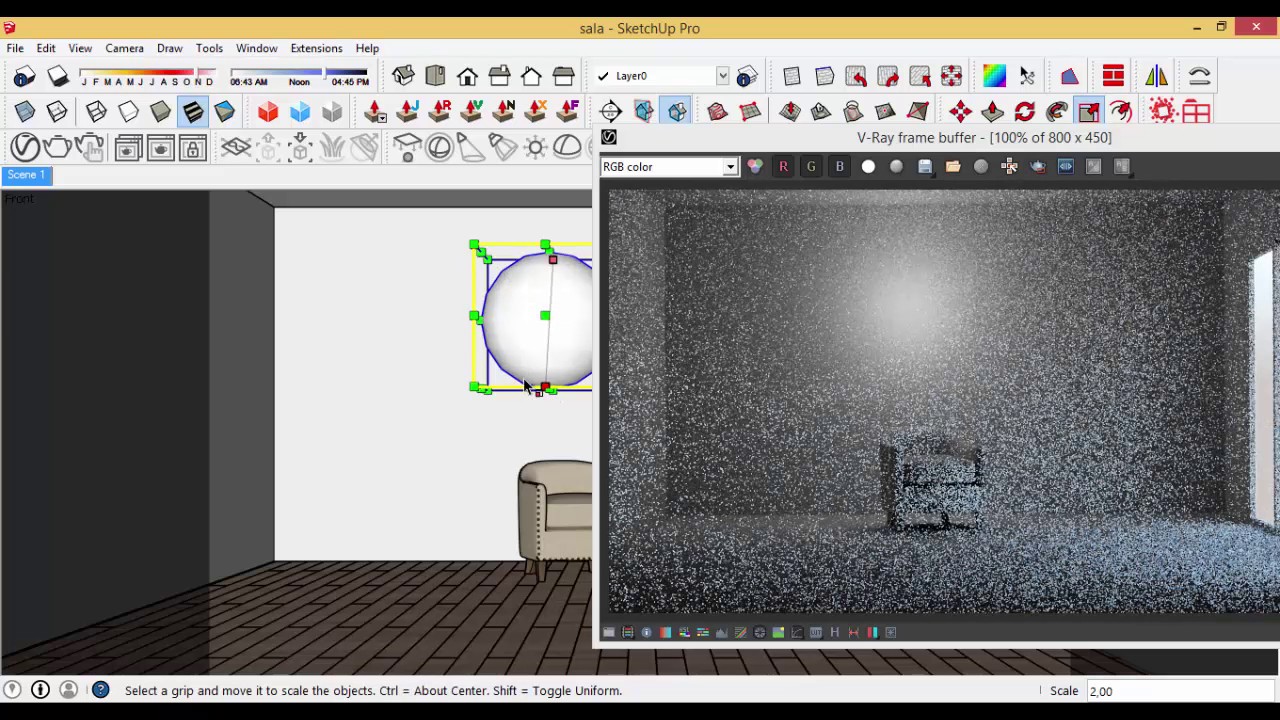Viewport: 1280px width, 720px height.
Task: Open the Camera menu
Action: coord(124,48)
